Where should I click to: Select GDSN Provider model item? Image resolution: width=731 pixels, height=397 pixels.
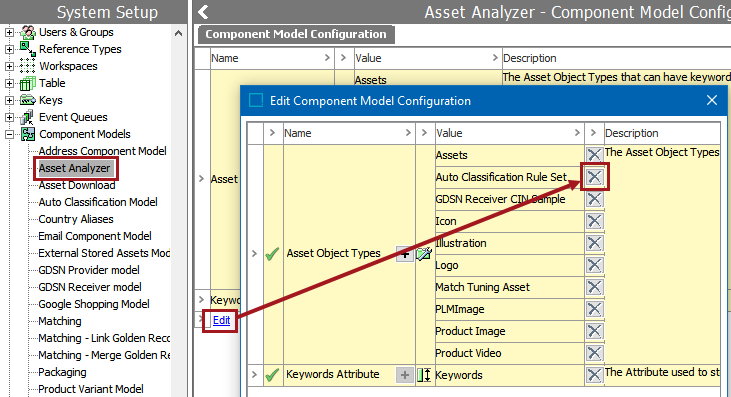pyautogui.click(x=89, y=270)
